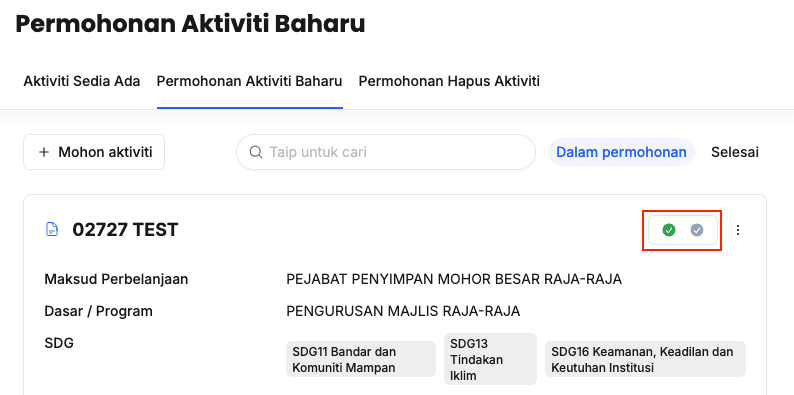Select the Permohonan Aktiviti Baharu tab
The height and width of the screenshot is (395, 794).
pos(250,81)
